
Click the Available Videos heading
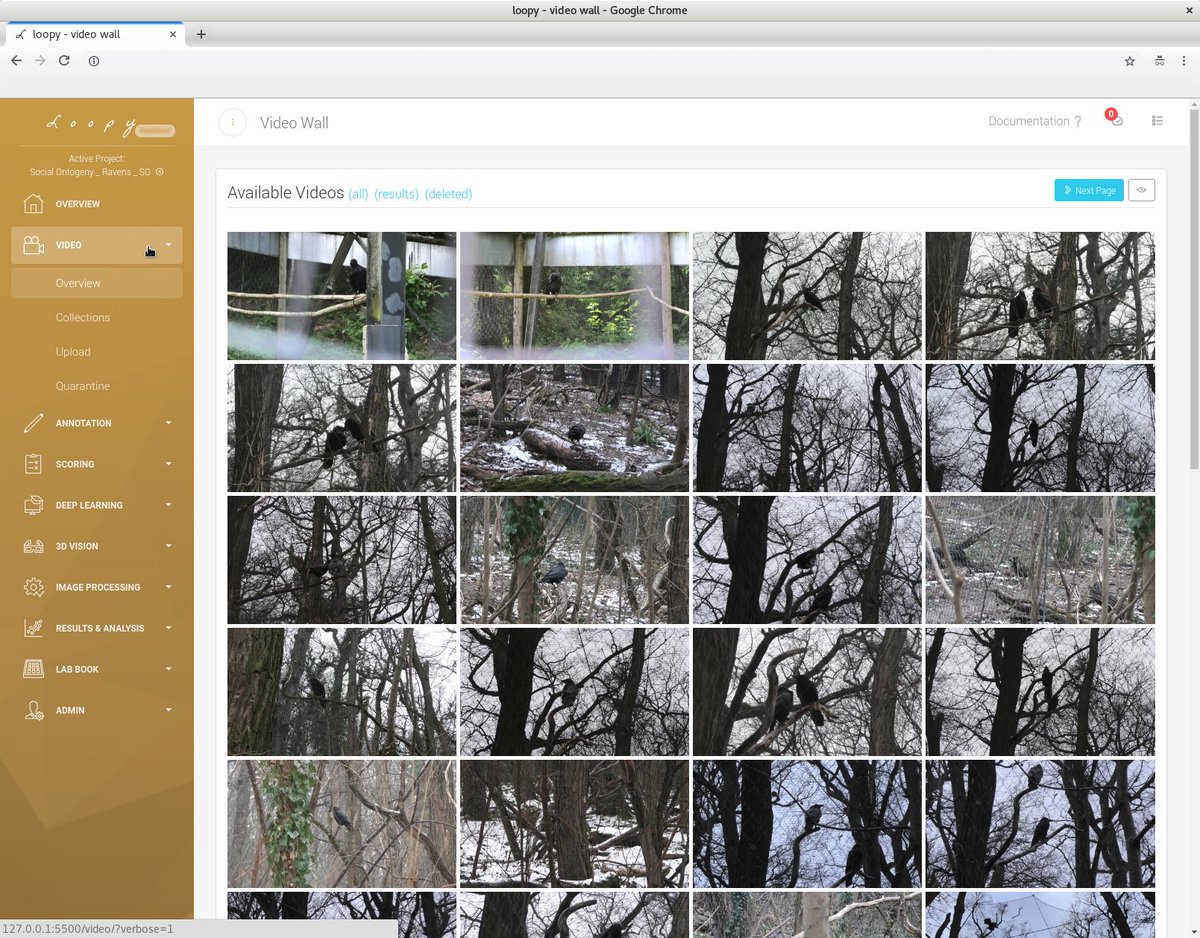tap(285, 193)
